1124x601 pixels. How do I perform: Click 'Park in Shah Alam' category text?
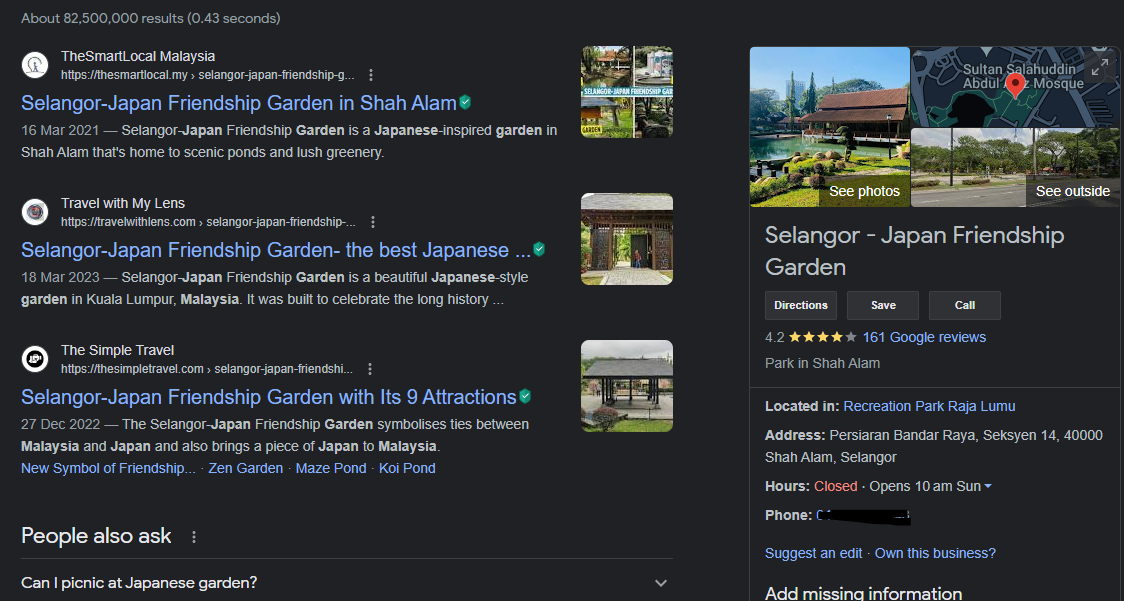[x=822, y=363]
